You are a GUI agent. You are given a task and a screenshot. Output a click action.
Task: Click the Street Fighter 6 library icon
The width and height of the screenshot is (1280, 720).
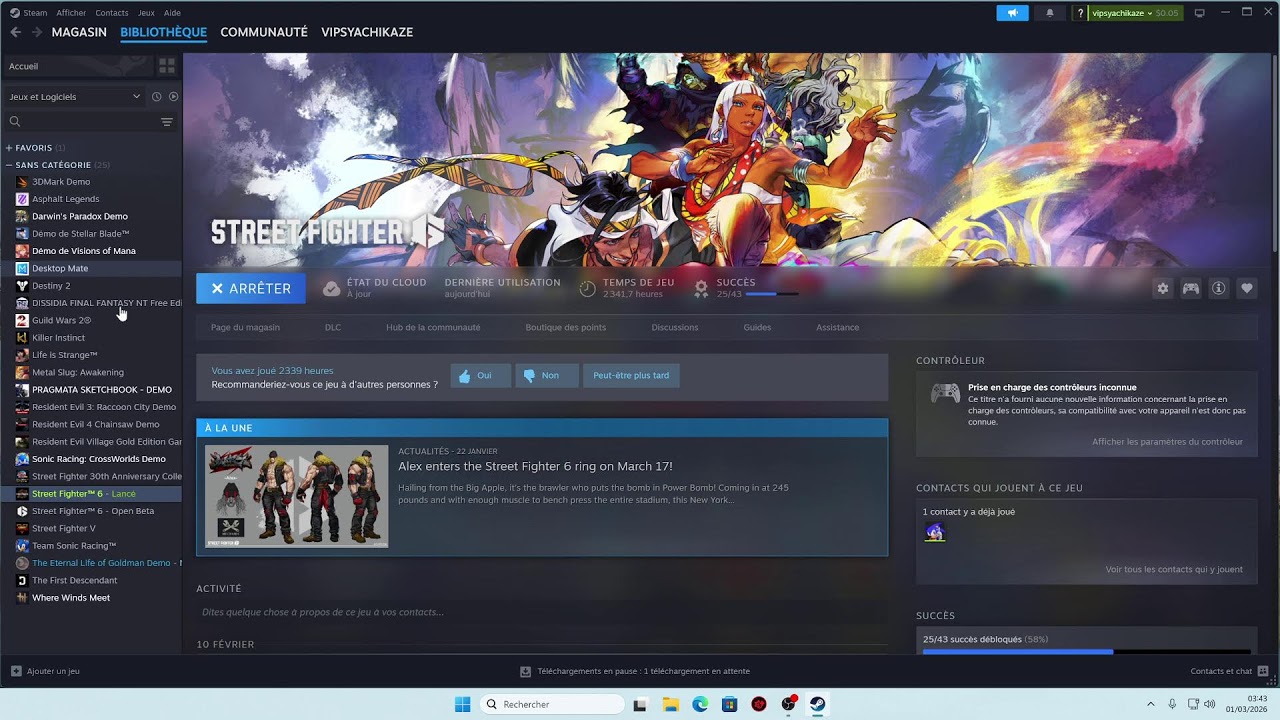click(22, 493)
